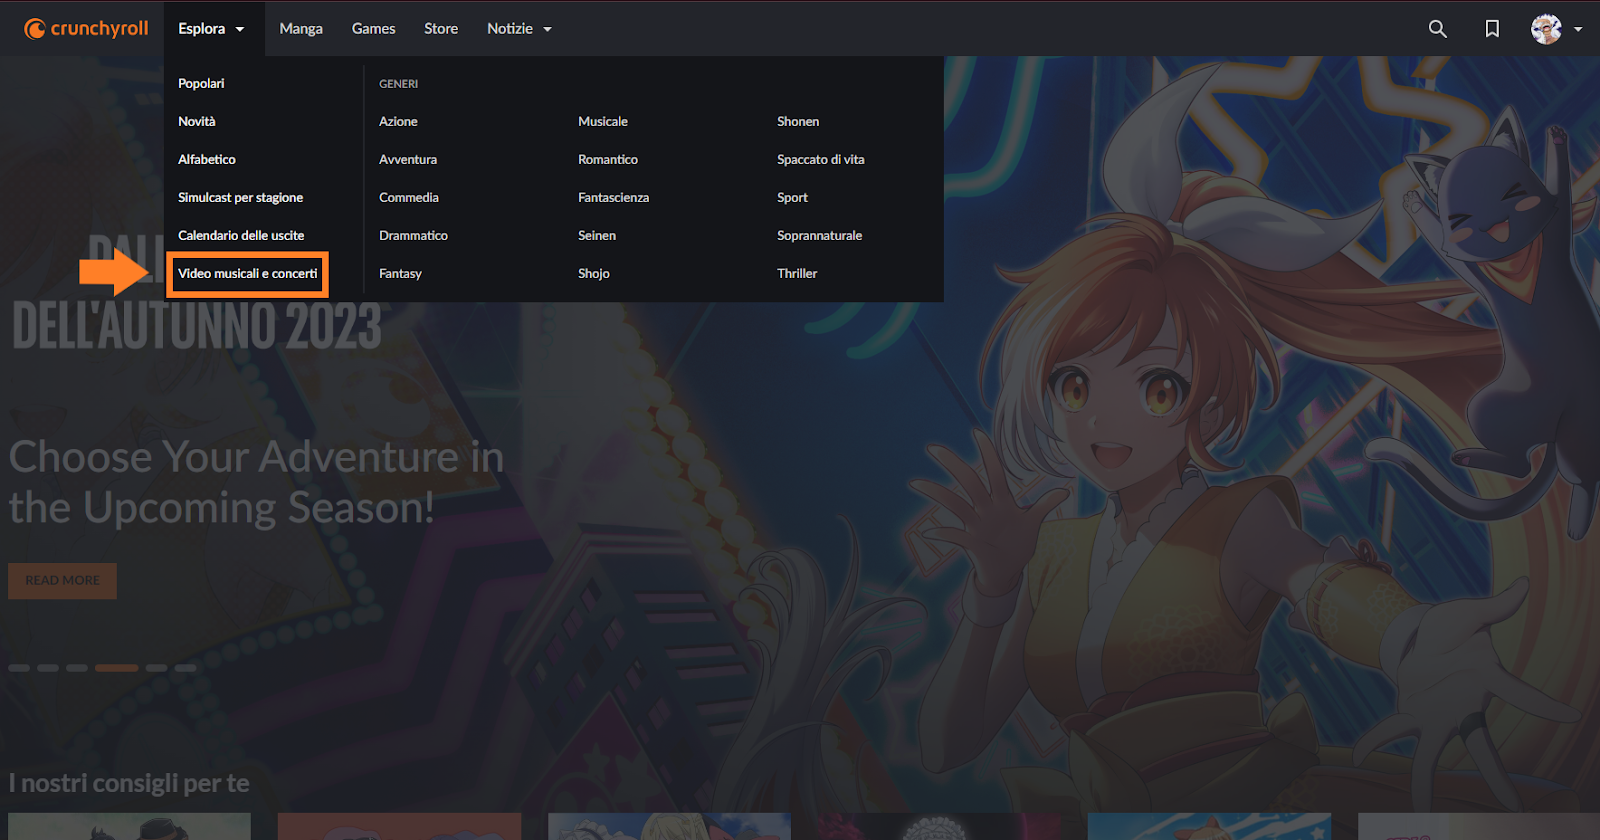The width and height of the screenshot is (1600, 840).
Task: Choose the Romantico genre
Action: [608, 159]
